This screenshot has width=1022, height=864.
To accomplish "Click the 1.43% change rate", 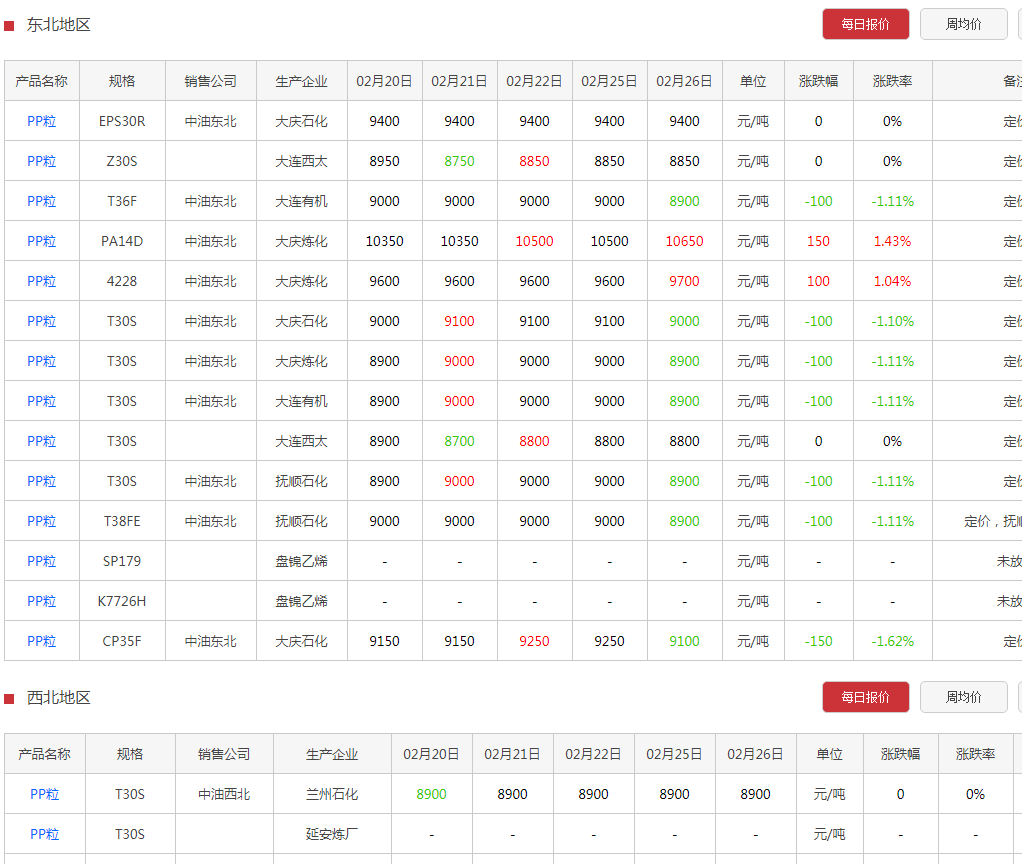I will click(892, 241).
